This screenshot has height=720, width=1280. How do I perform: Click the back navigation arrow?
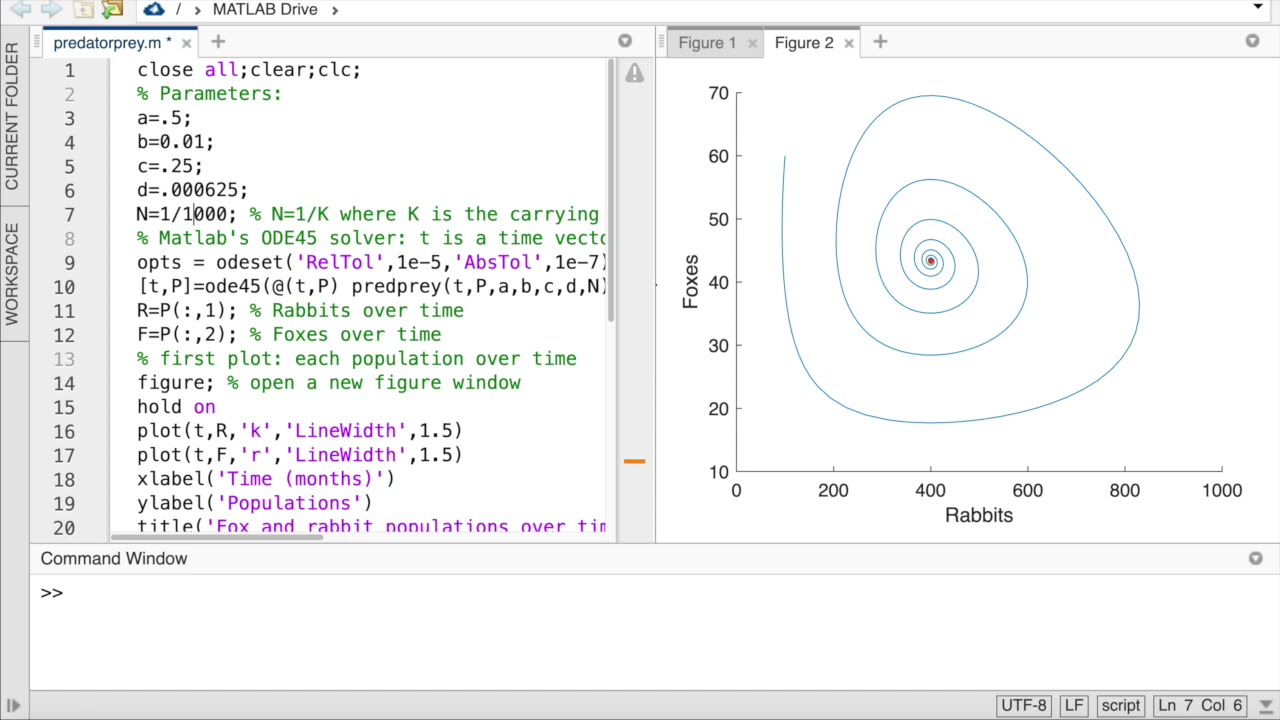(19, 9)
